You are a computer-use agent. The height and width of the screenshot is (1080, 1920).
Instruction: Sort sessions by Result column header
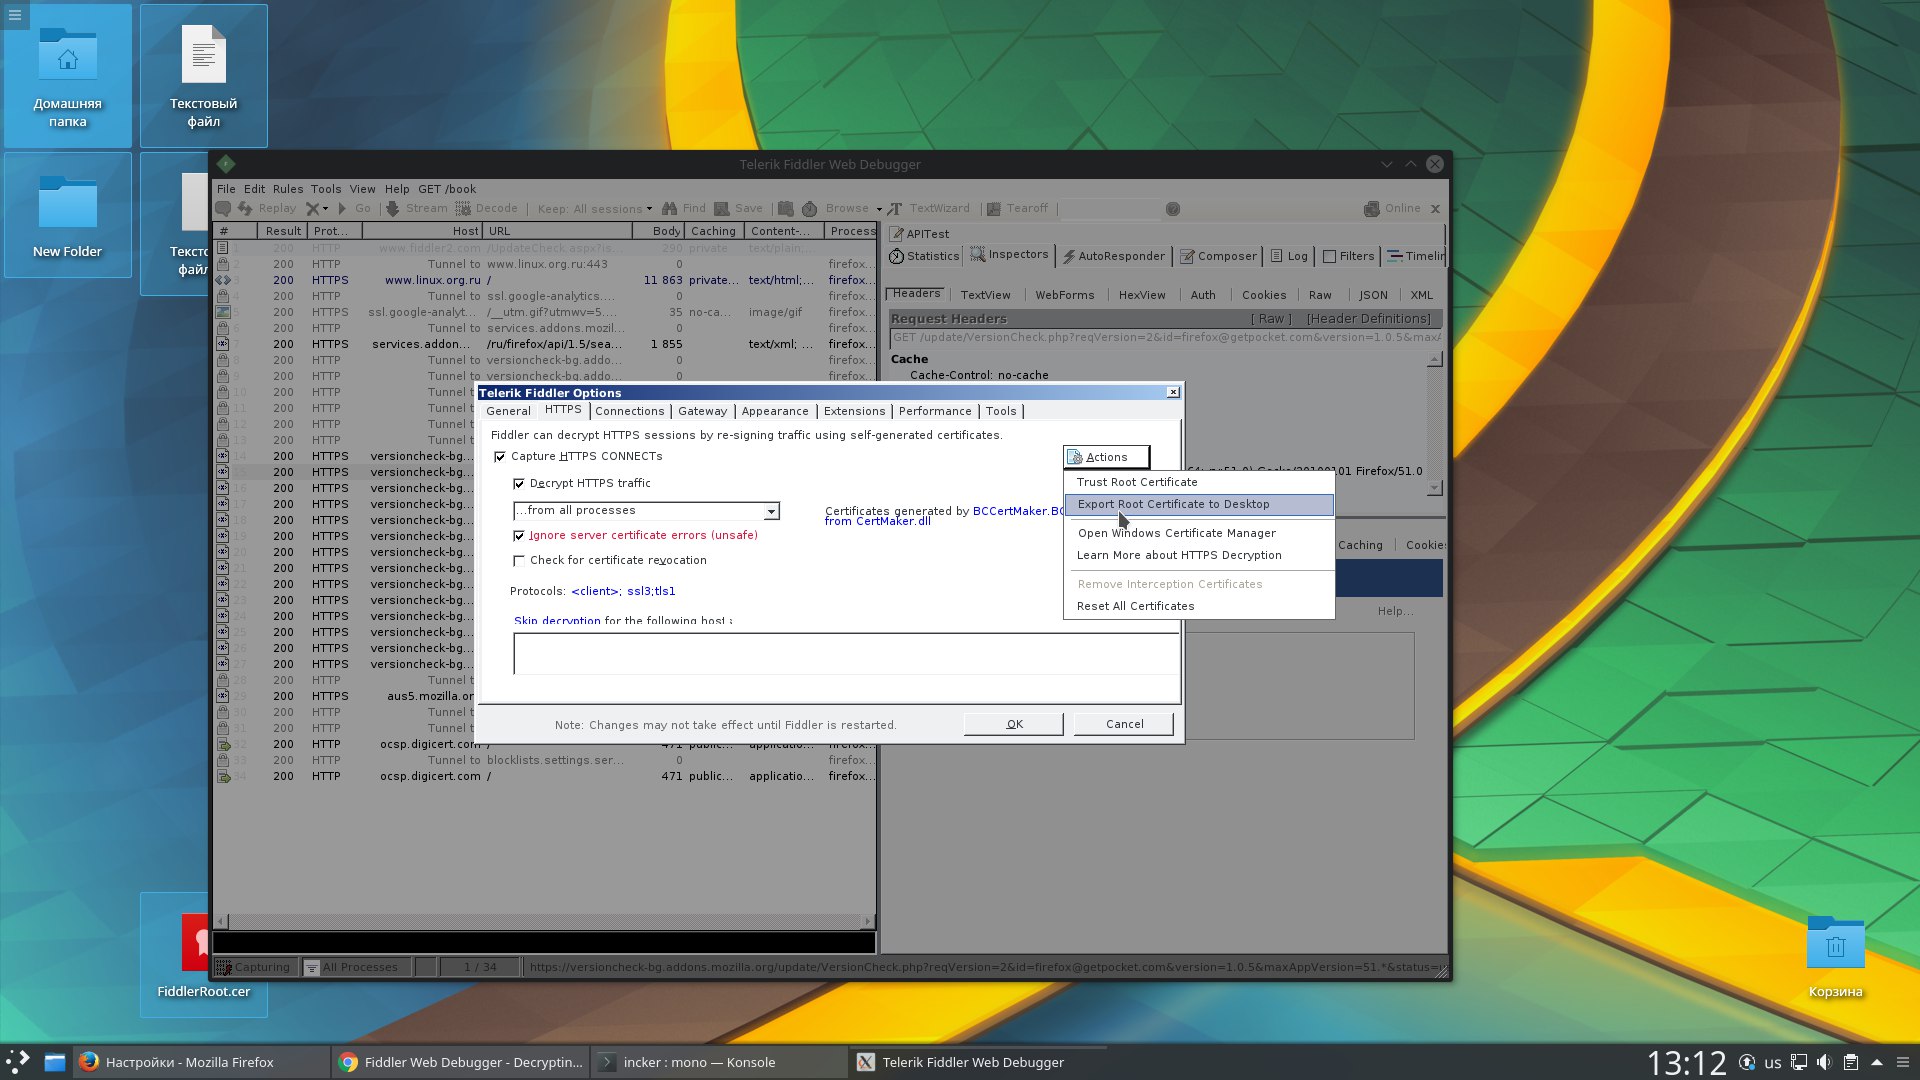[x=283, y=231]
